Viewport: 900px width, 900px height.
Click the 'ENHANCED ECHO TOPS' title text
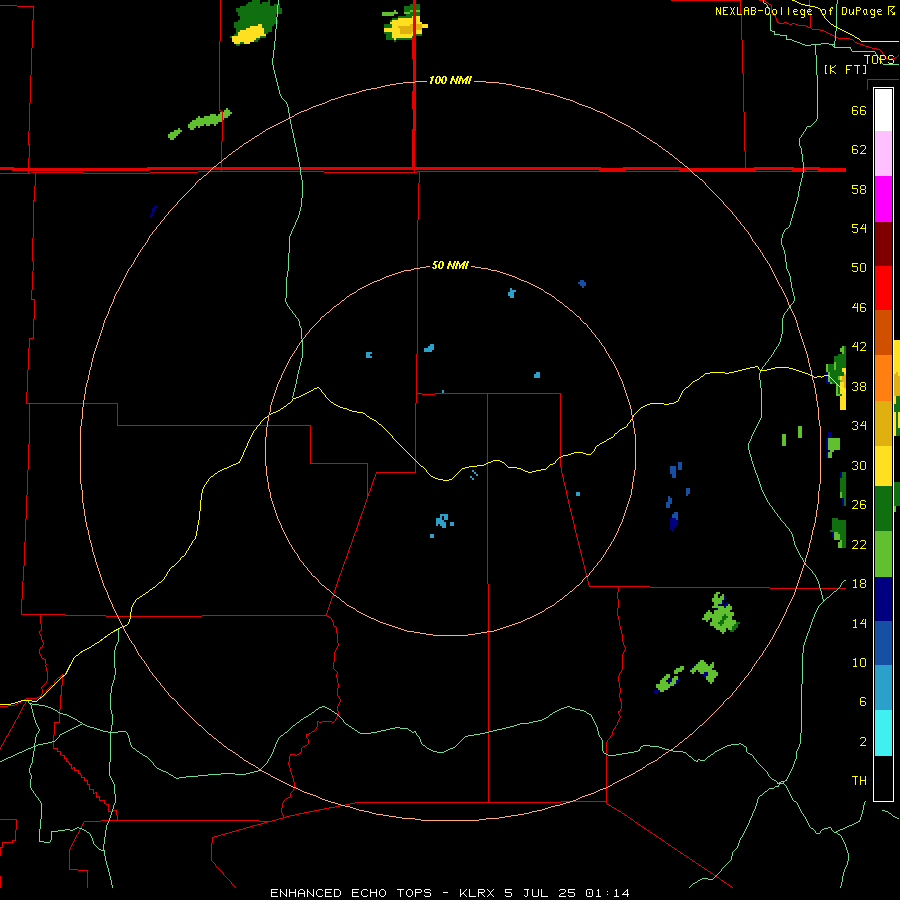[x=351, y=893]
